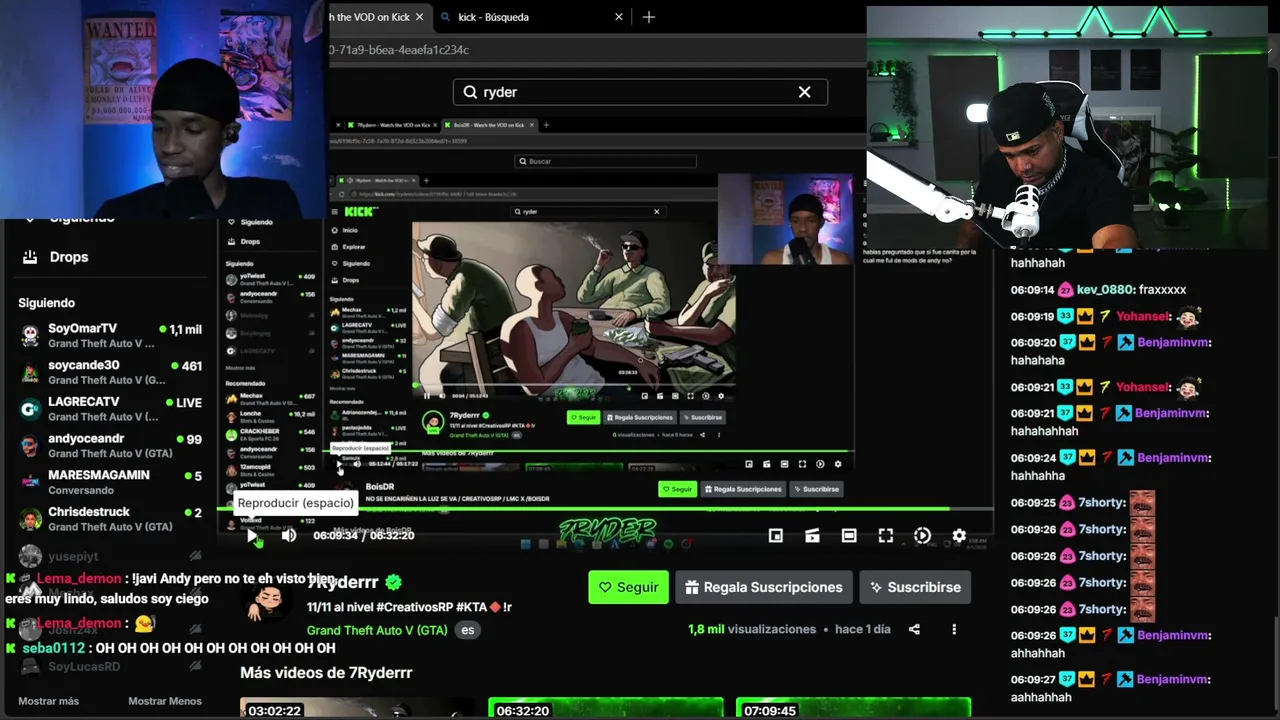This screenshot has width=1280, height=720.
Task: Seek along the green video progress bar
Action: coord(605,509)
